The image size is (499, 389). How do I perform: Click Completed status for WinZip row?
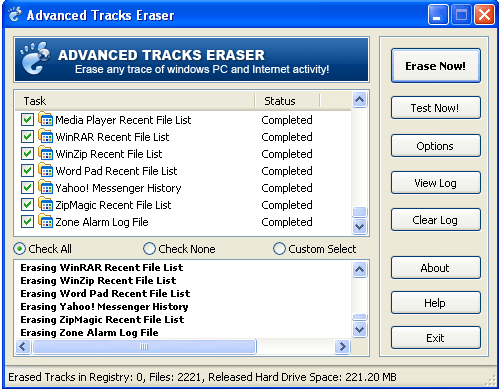point(287,154)
